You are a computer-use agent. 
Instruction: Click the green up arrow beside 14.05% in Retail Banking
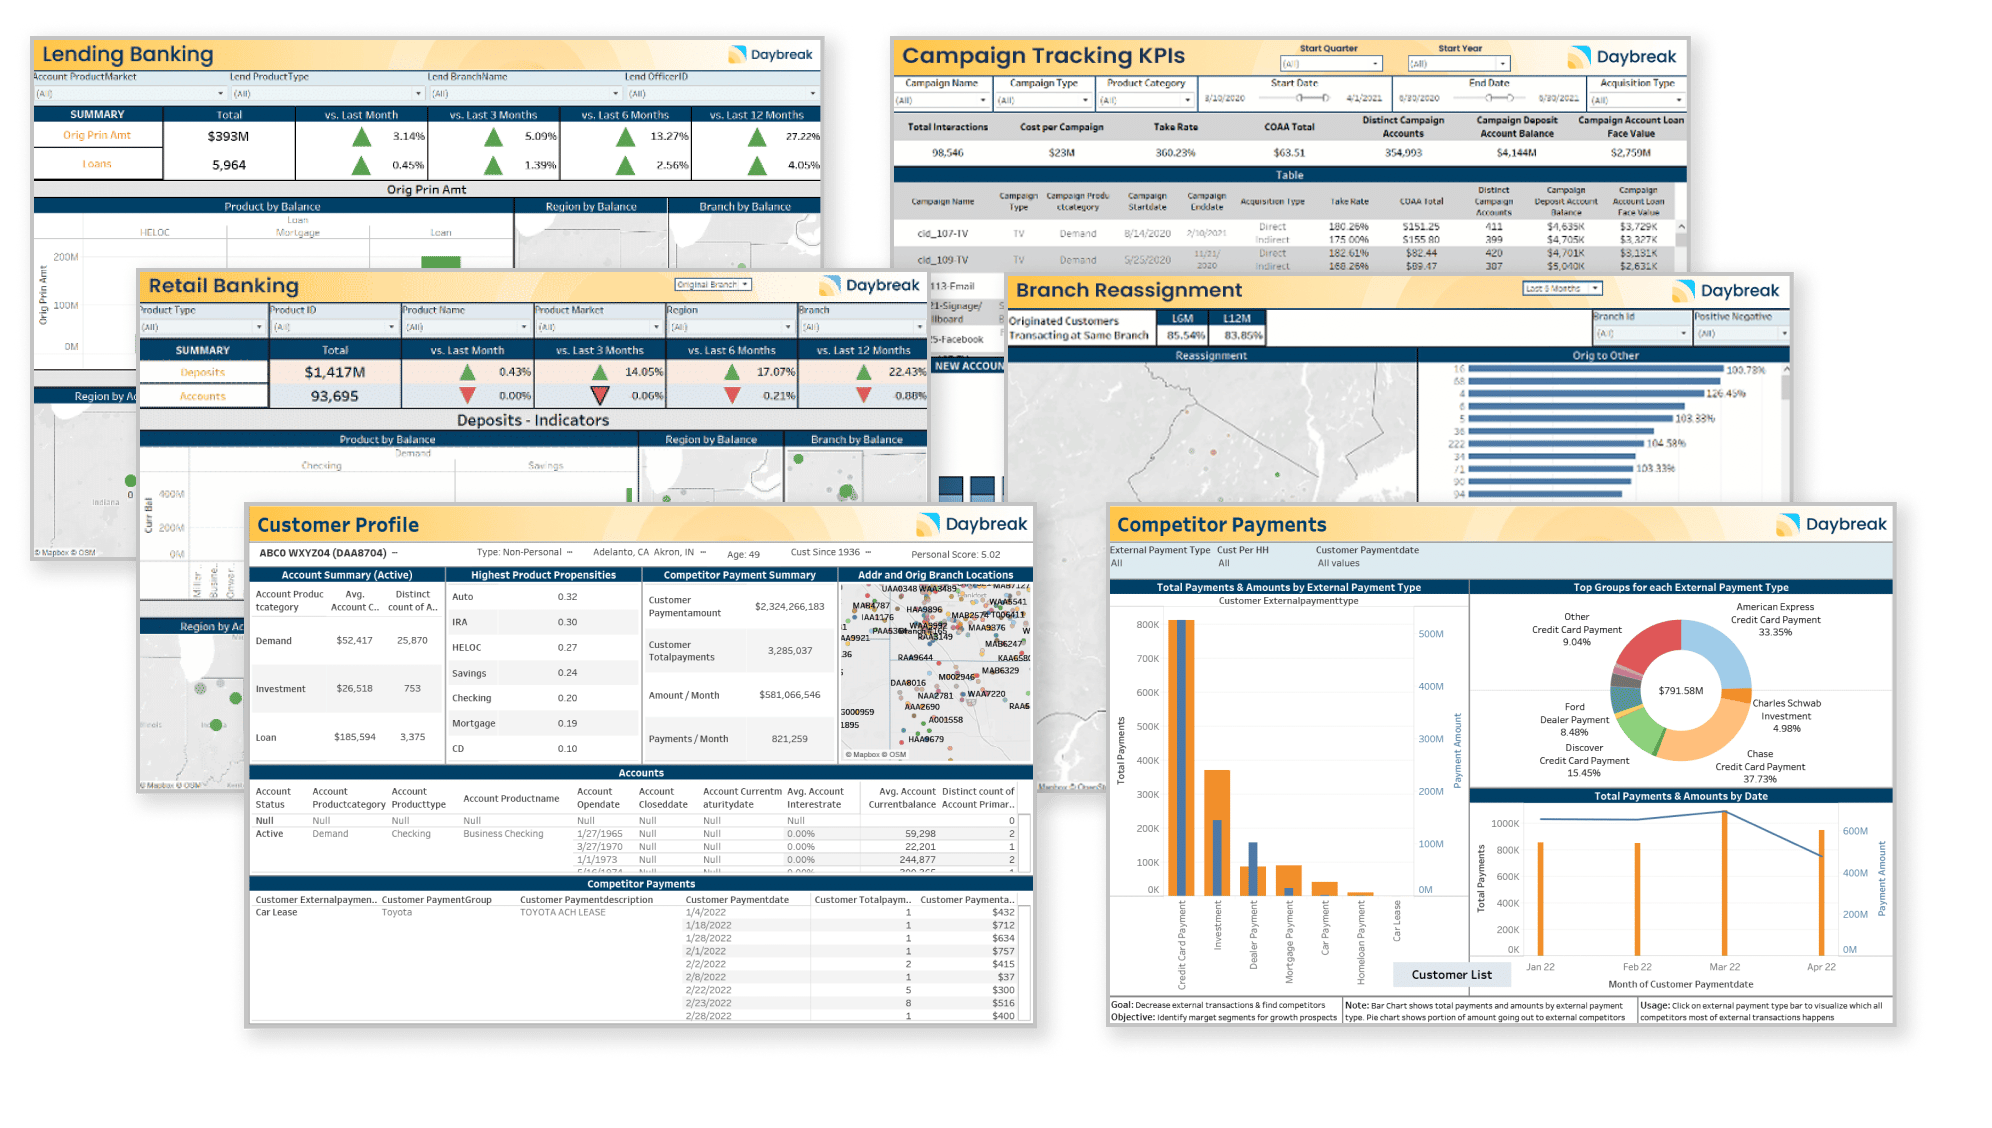(600, 372)
